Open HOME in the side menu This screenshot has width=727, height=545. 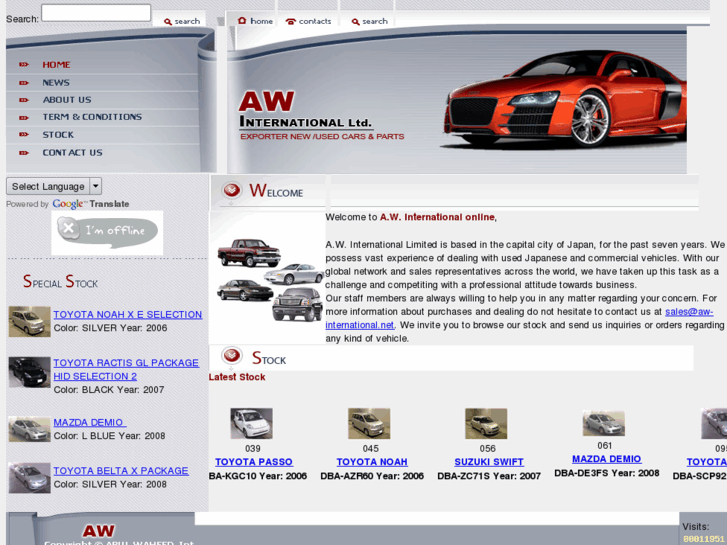[x=57, y=64]
